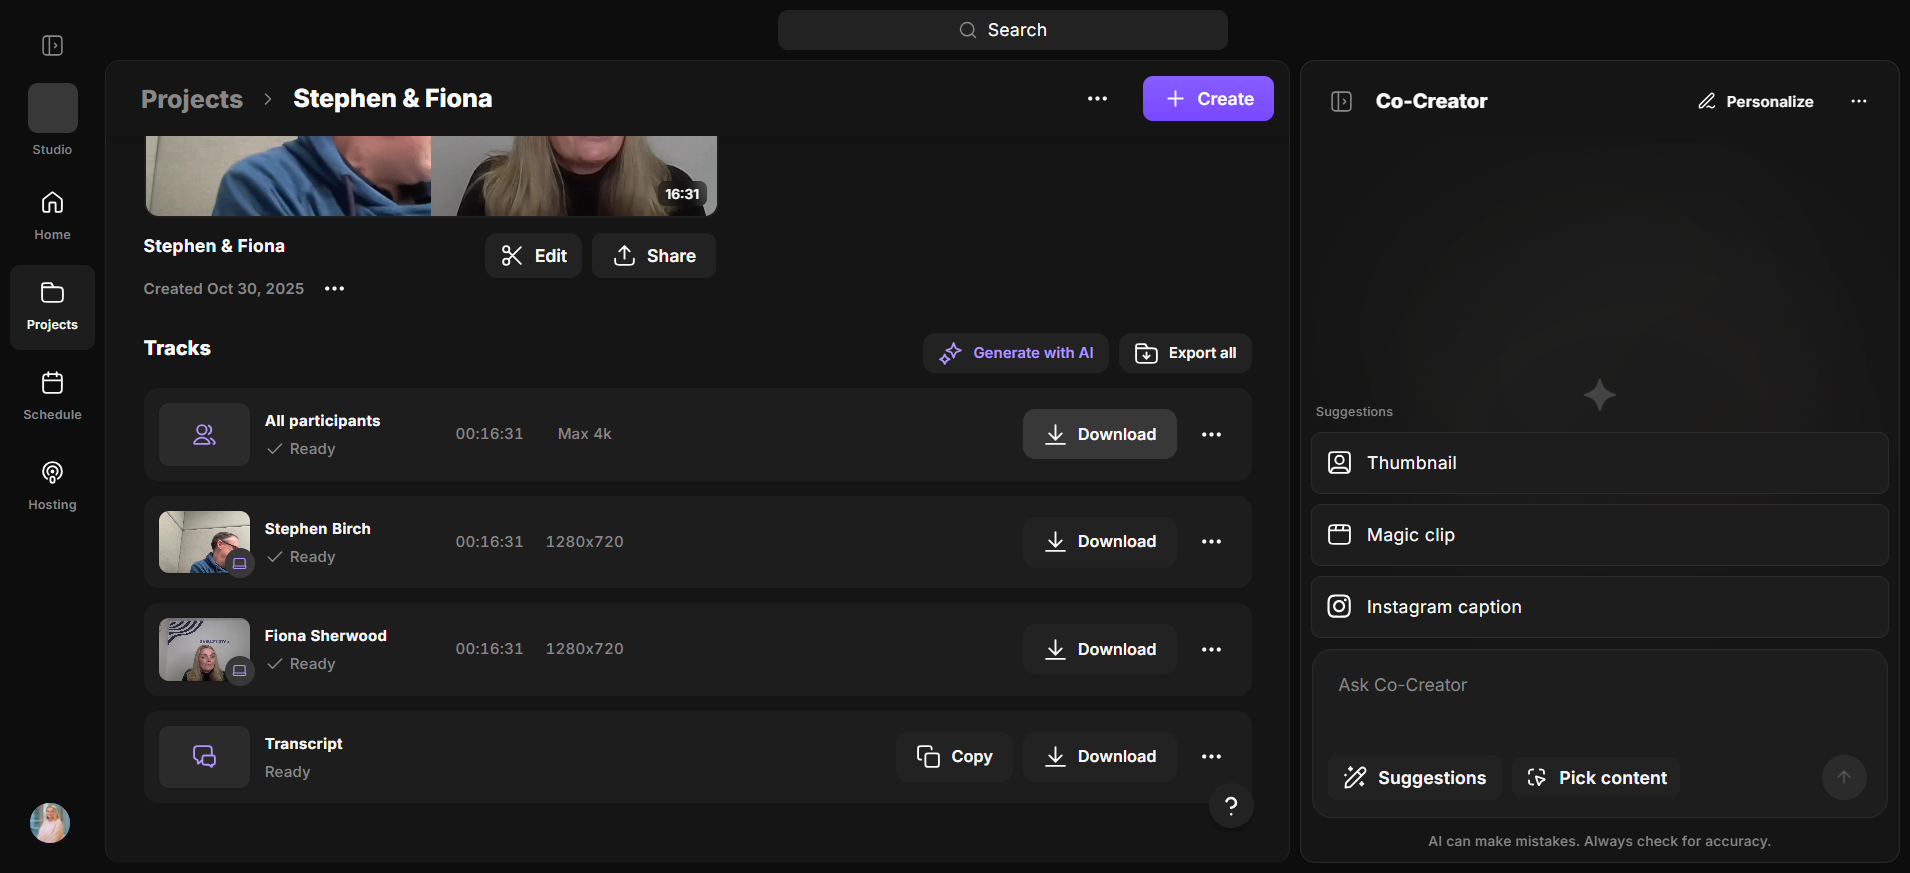Viewport: 1910px width, 873px height.
Task: Send the Co-Creator message arrow
Action: pos(1844,777)
